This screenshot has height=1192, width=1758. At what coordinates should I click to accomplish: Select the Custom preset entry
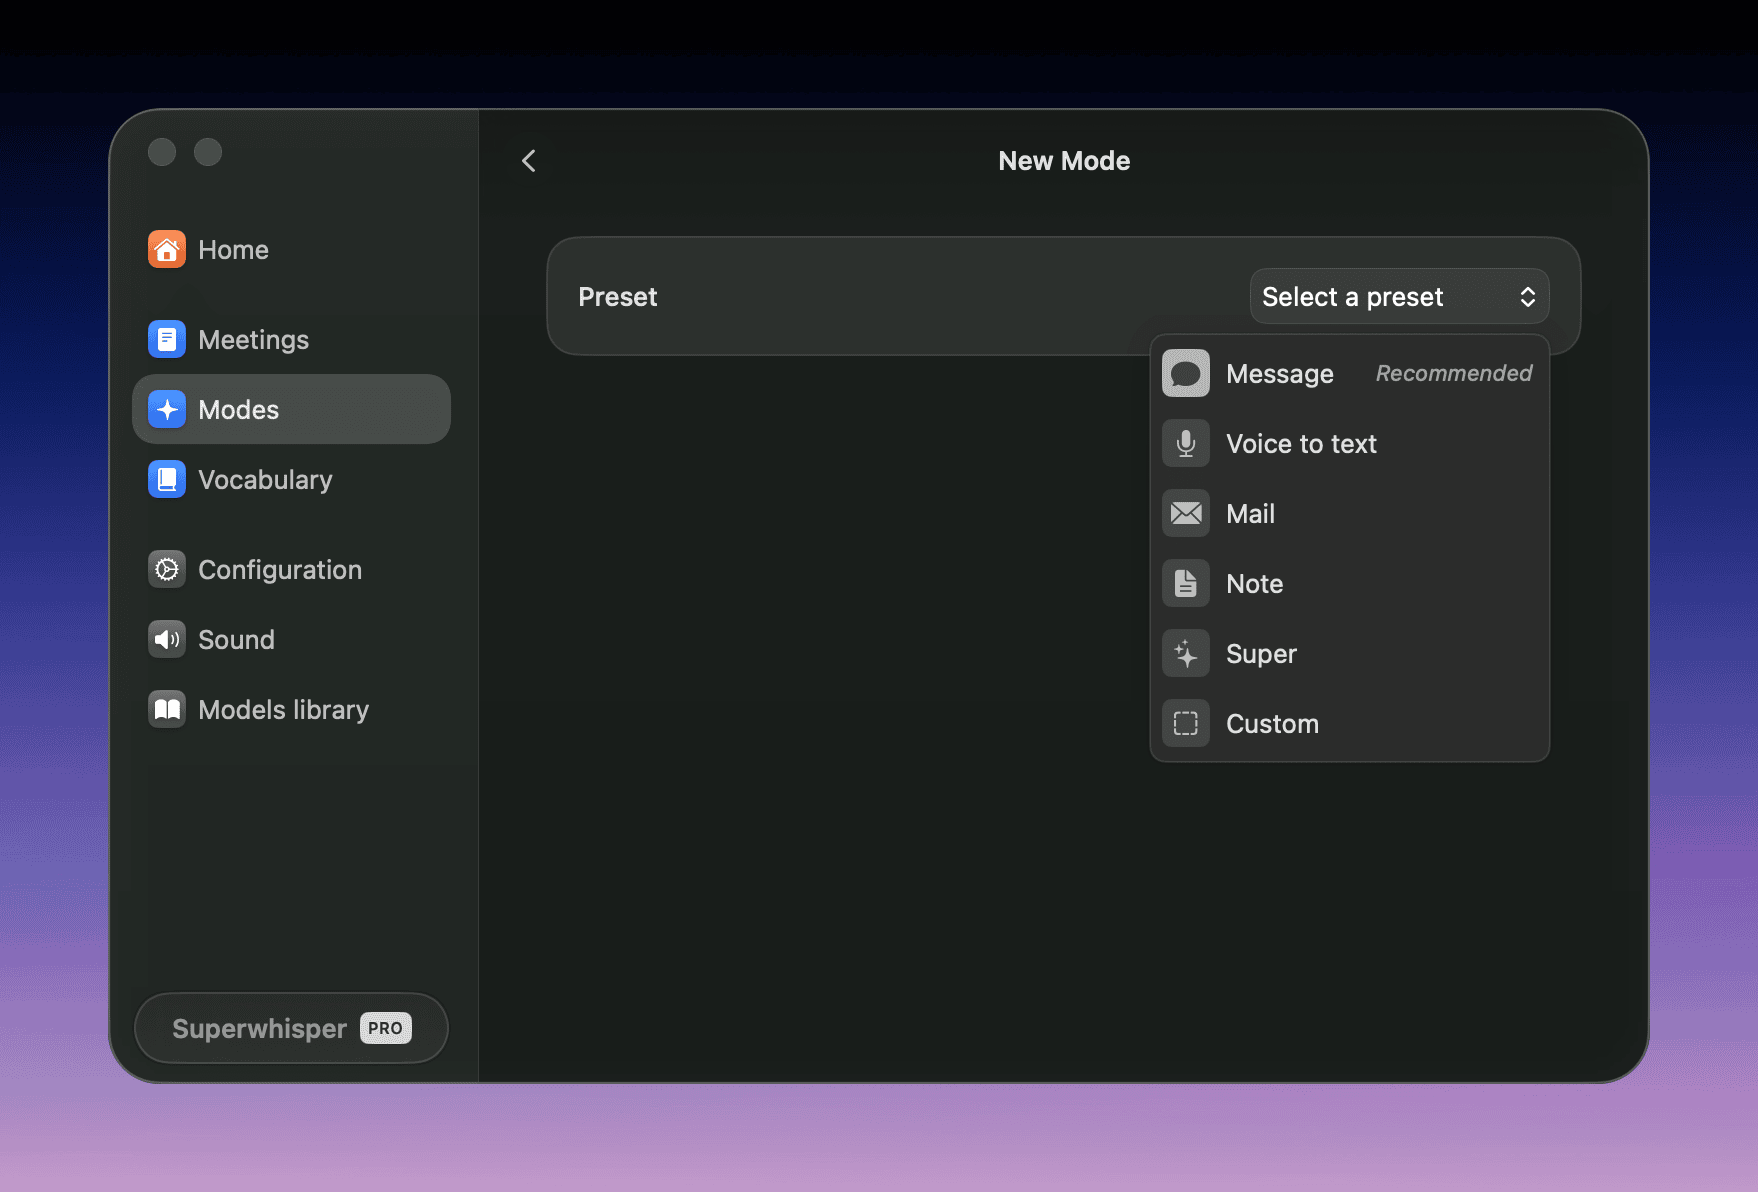[x=1349, y=723]
